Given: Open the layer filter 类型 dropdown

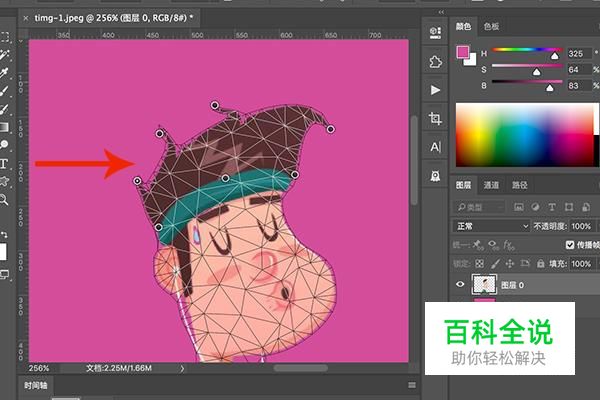Looking at the screenshot, I should pyautogui.click(x=479, y=207).
